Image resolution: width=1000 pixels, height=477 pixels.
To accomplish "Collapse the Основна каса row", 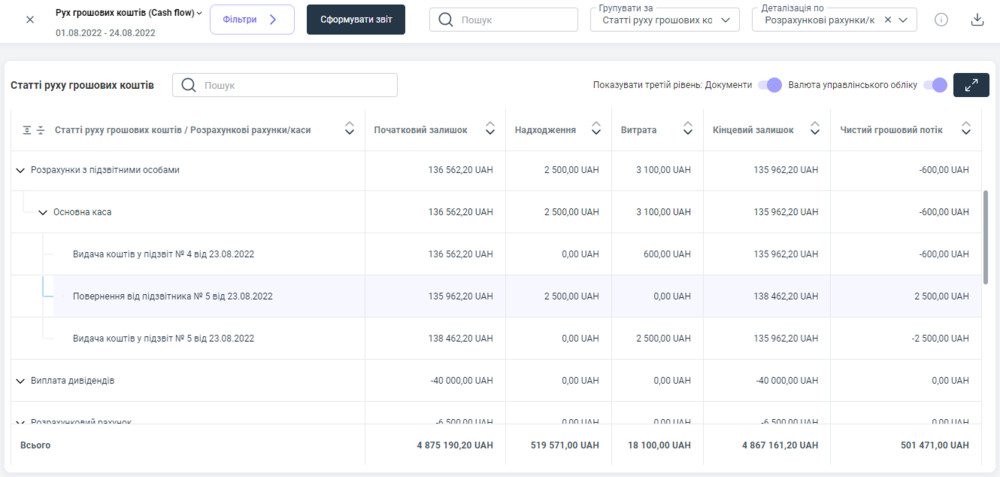I will click(42, 212).
